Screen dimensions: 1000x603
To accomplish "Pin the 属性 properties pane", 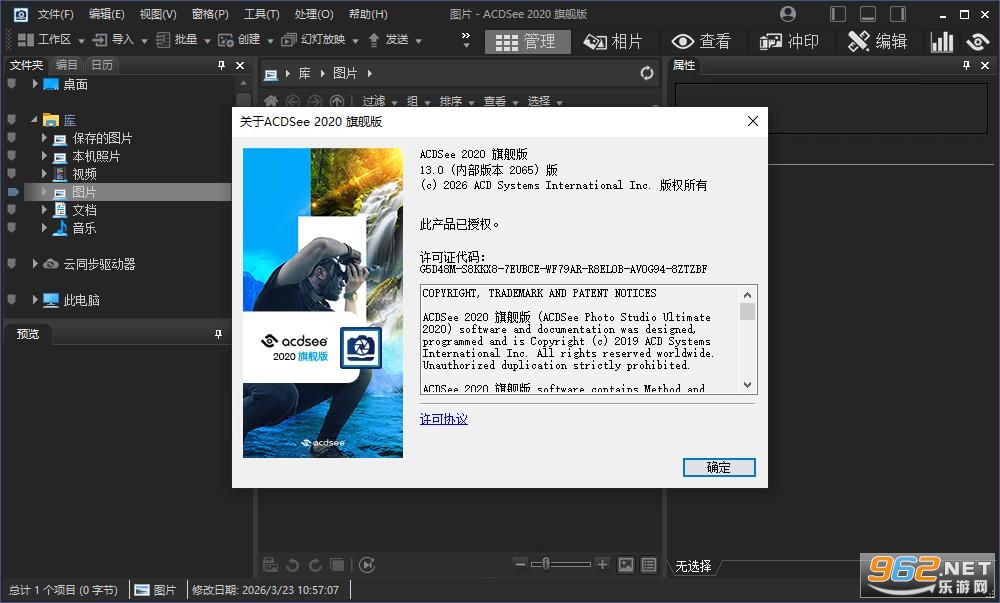I will [x=966, y=65].
